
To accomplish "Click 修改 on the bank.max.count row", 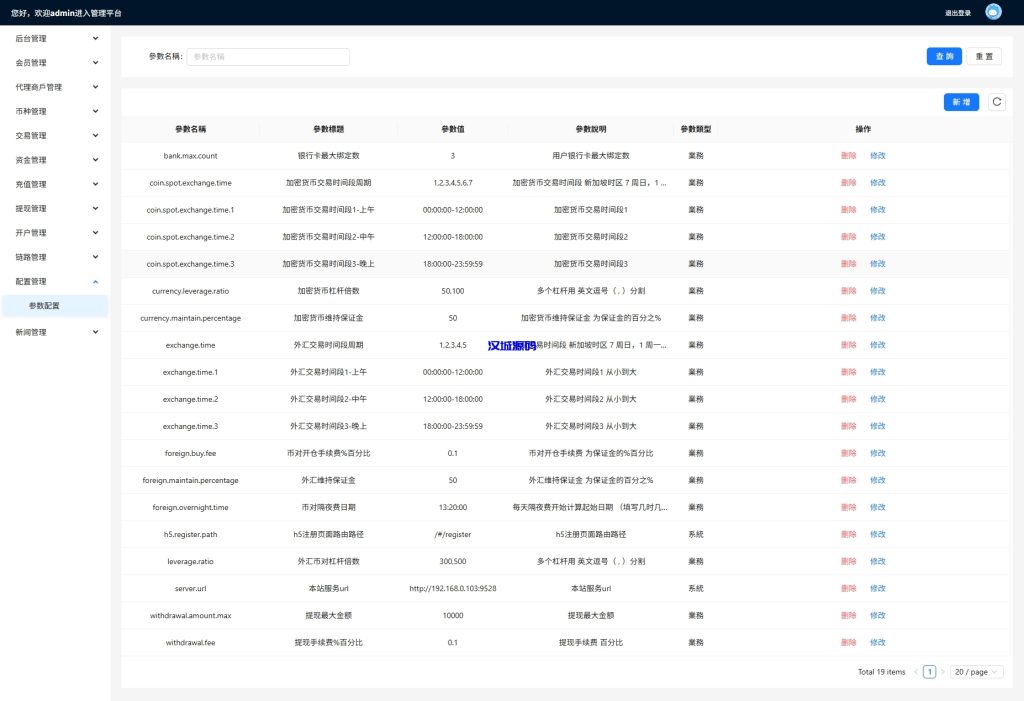I will coord(877,156).
